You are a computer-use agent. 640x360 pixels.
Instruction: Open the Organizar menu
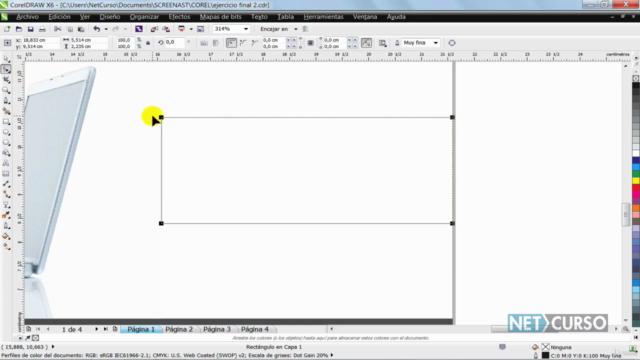click(x=144, y=17)
